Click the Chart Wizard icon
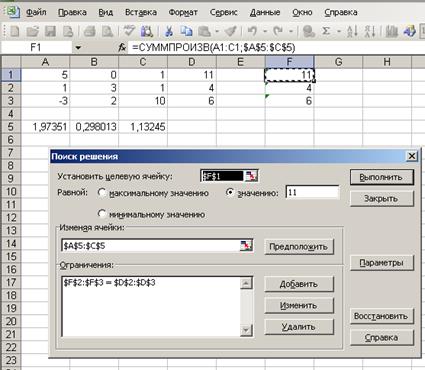425x370 pixels. (x=392, y=32)
